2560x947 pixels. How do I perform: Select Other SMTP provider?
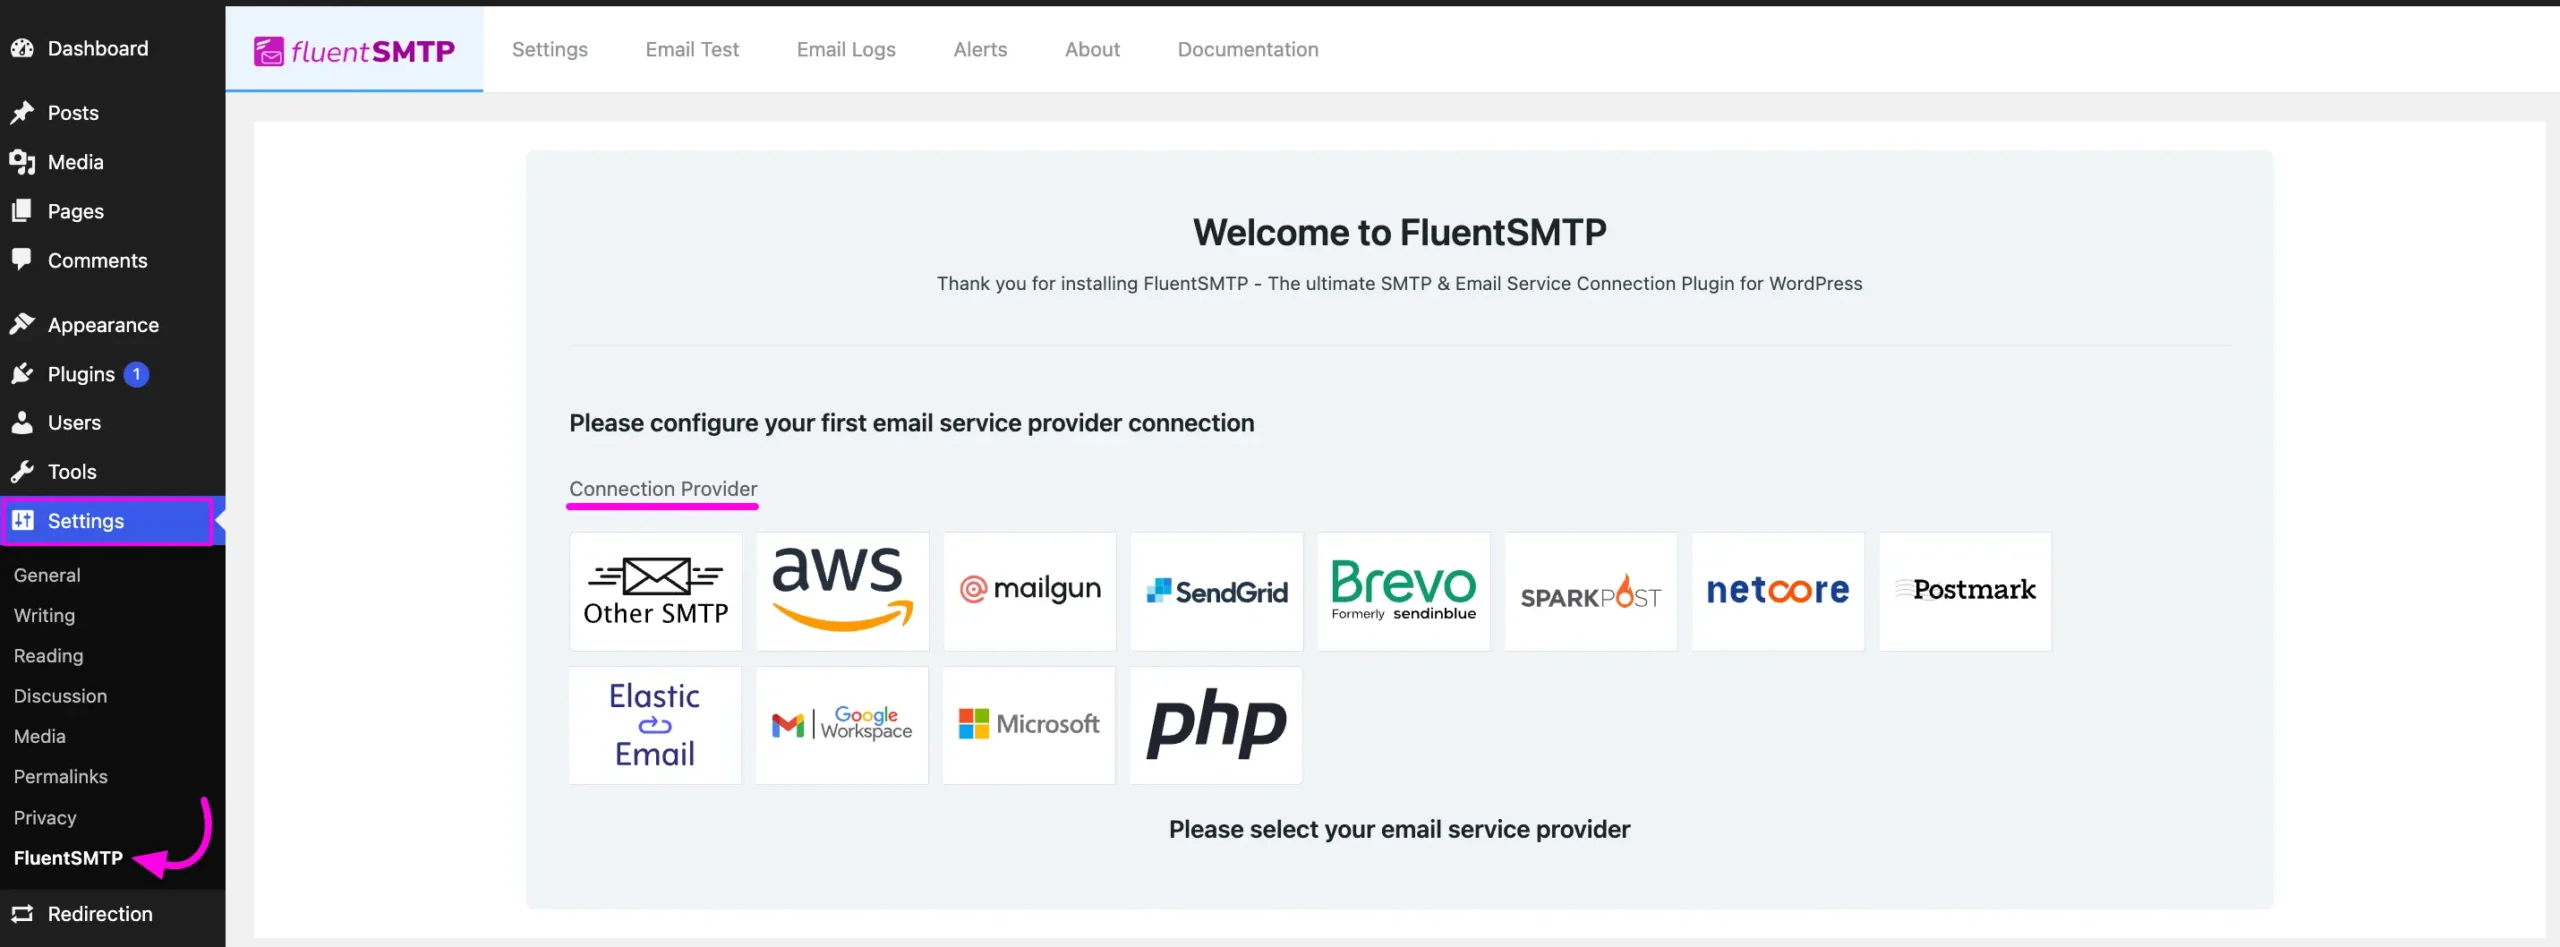point(656,591)
